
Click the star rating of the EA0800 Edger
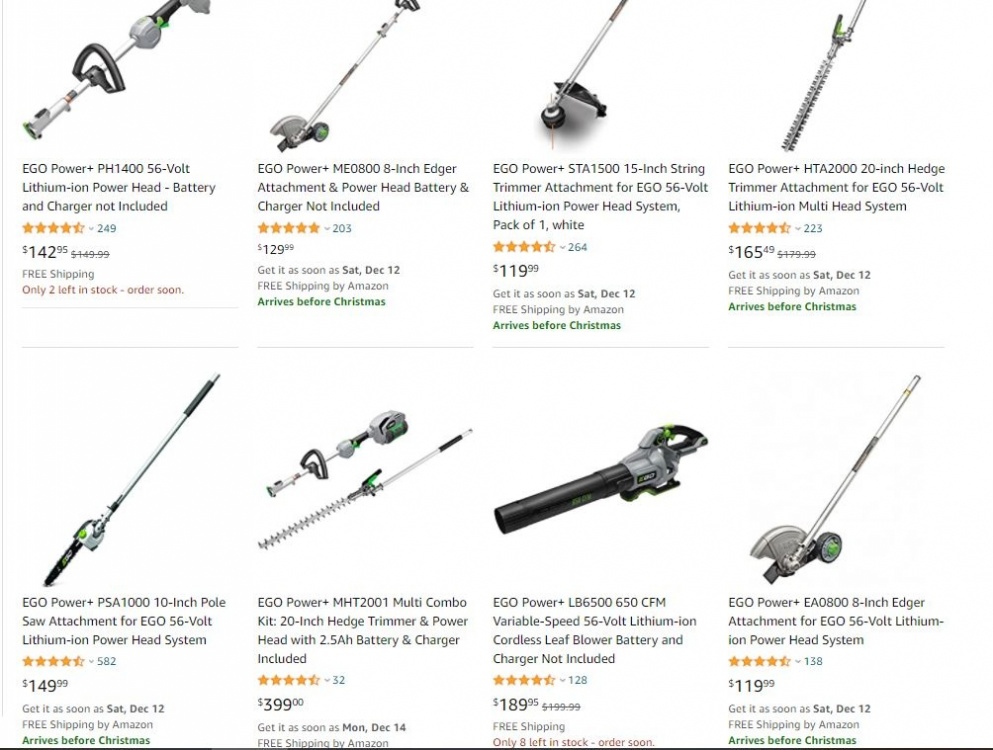click(x=759, y=661)
